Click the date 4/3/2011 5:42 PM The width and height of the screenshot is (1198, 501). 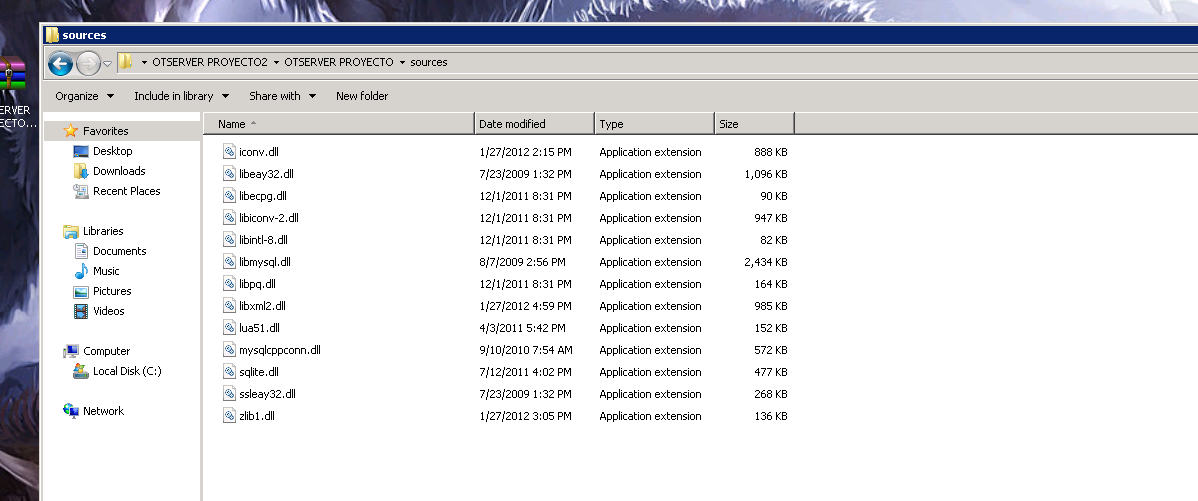click(x=523, y=328)
